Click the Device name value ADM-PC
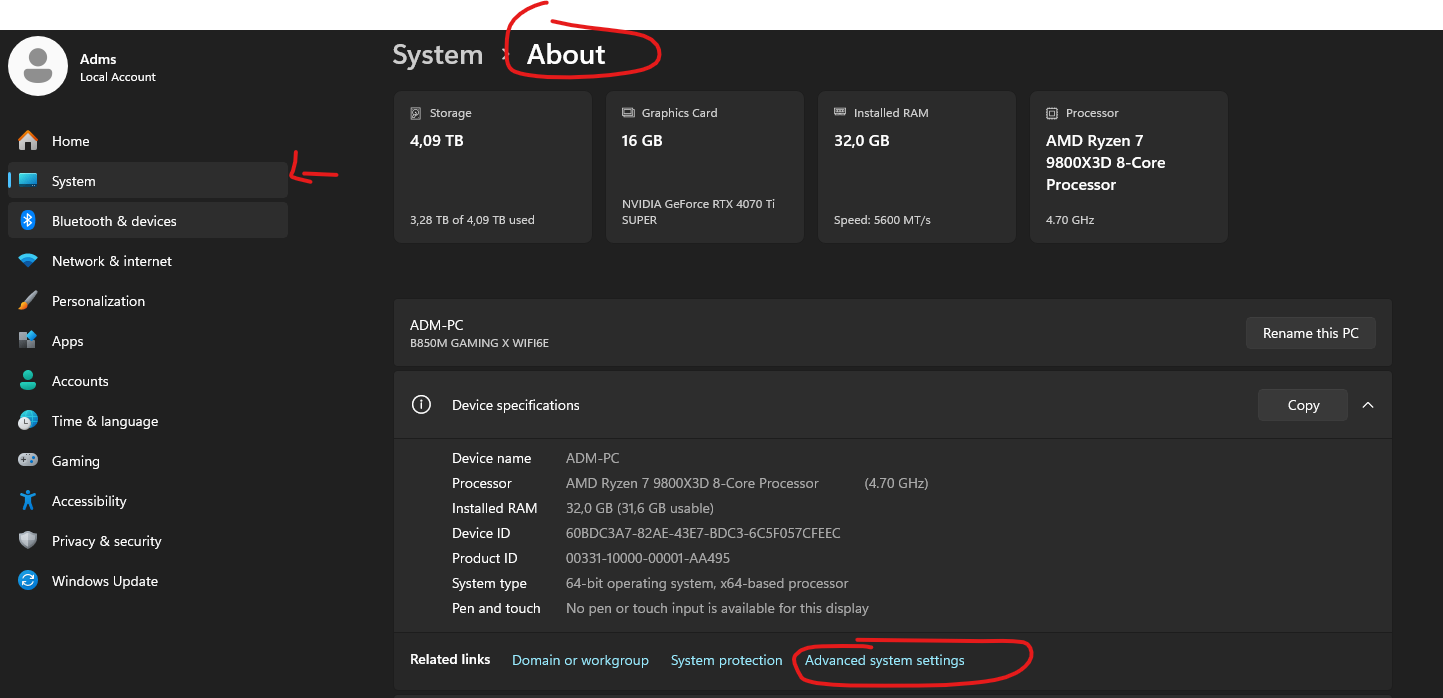1443x698 pixels. tap(593, 458)
